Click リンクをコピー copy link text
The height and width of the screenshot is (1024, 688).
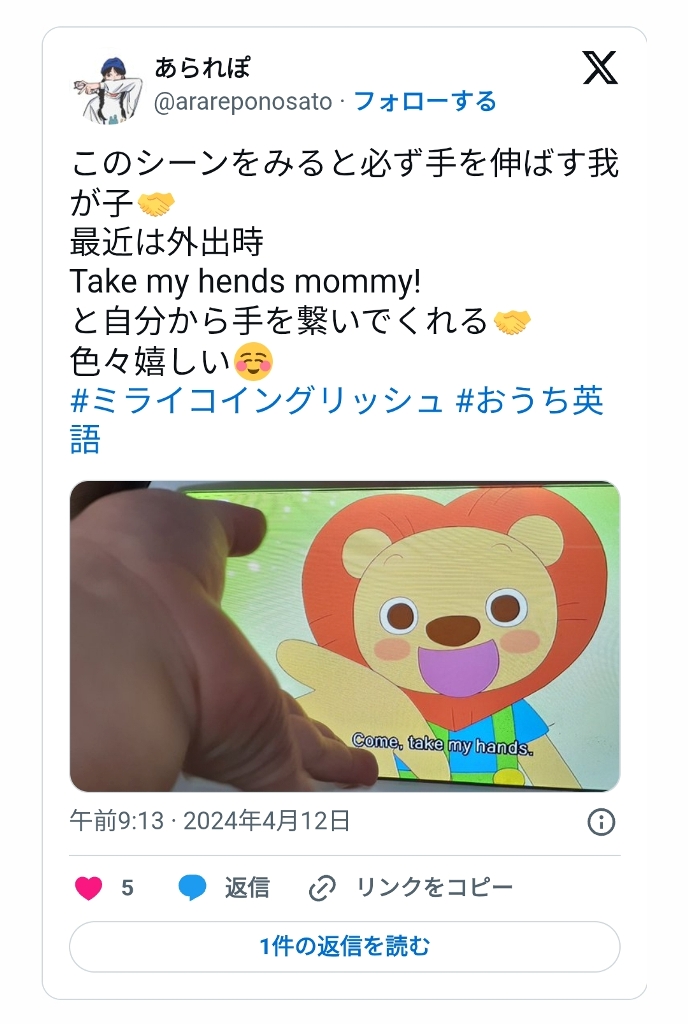tap(435, 888)
